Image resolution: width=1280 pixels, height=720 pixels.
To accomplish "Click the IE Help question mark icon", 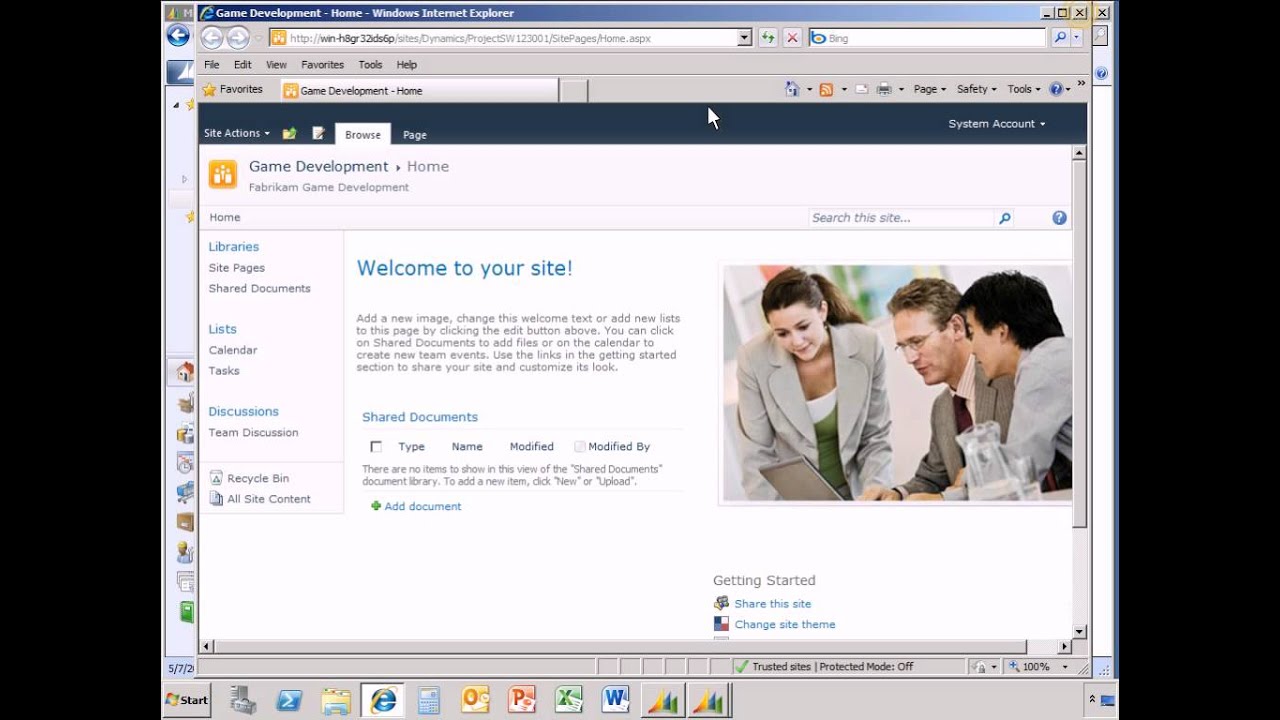I will (x=1056, y=89).
